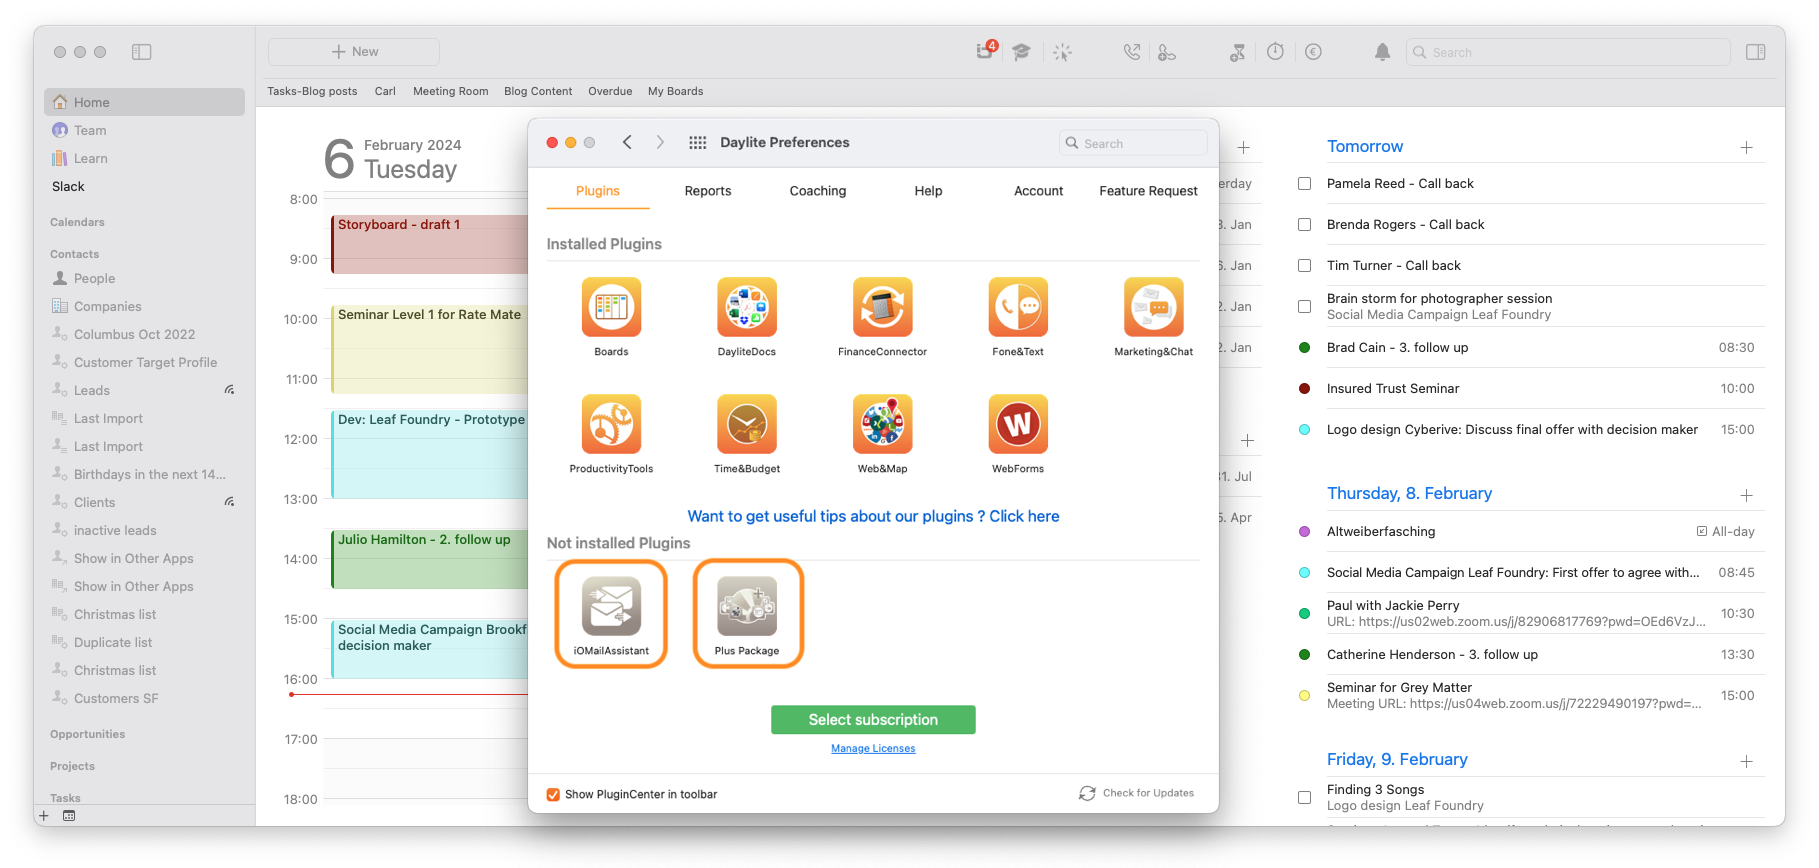Click the main window Search field
The width and height of the screenshot is (1819, 868).
[1568, 52]
